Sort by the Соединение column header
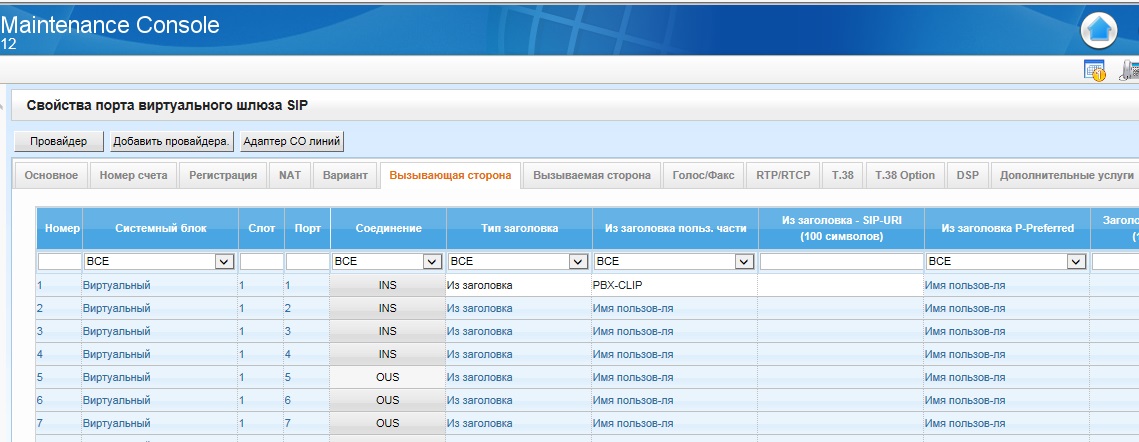This screenshot has height=442, width=1139. pos(388,228)
